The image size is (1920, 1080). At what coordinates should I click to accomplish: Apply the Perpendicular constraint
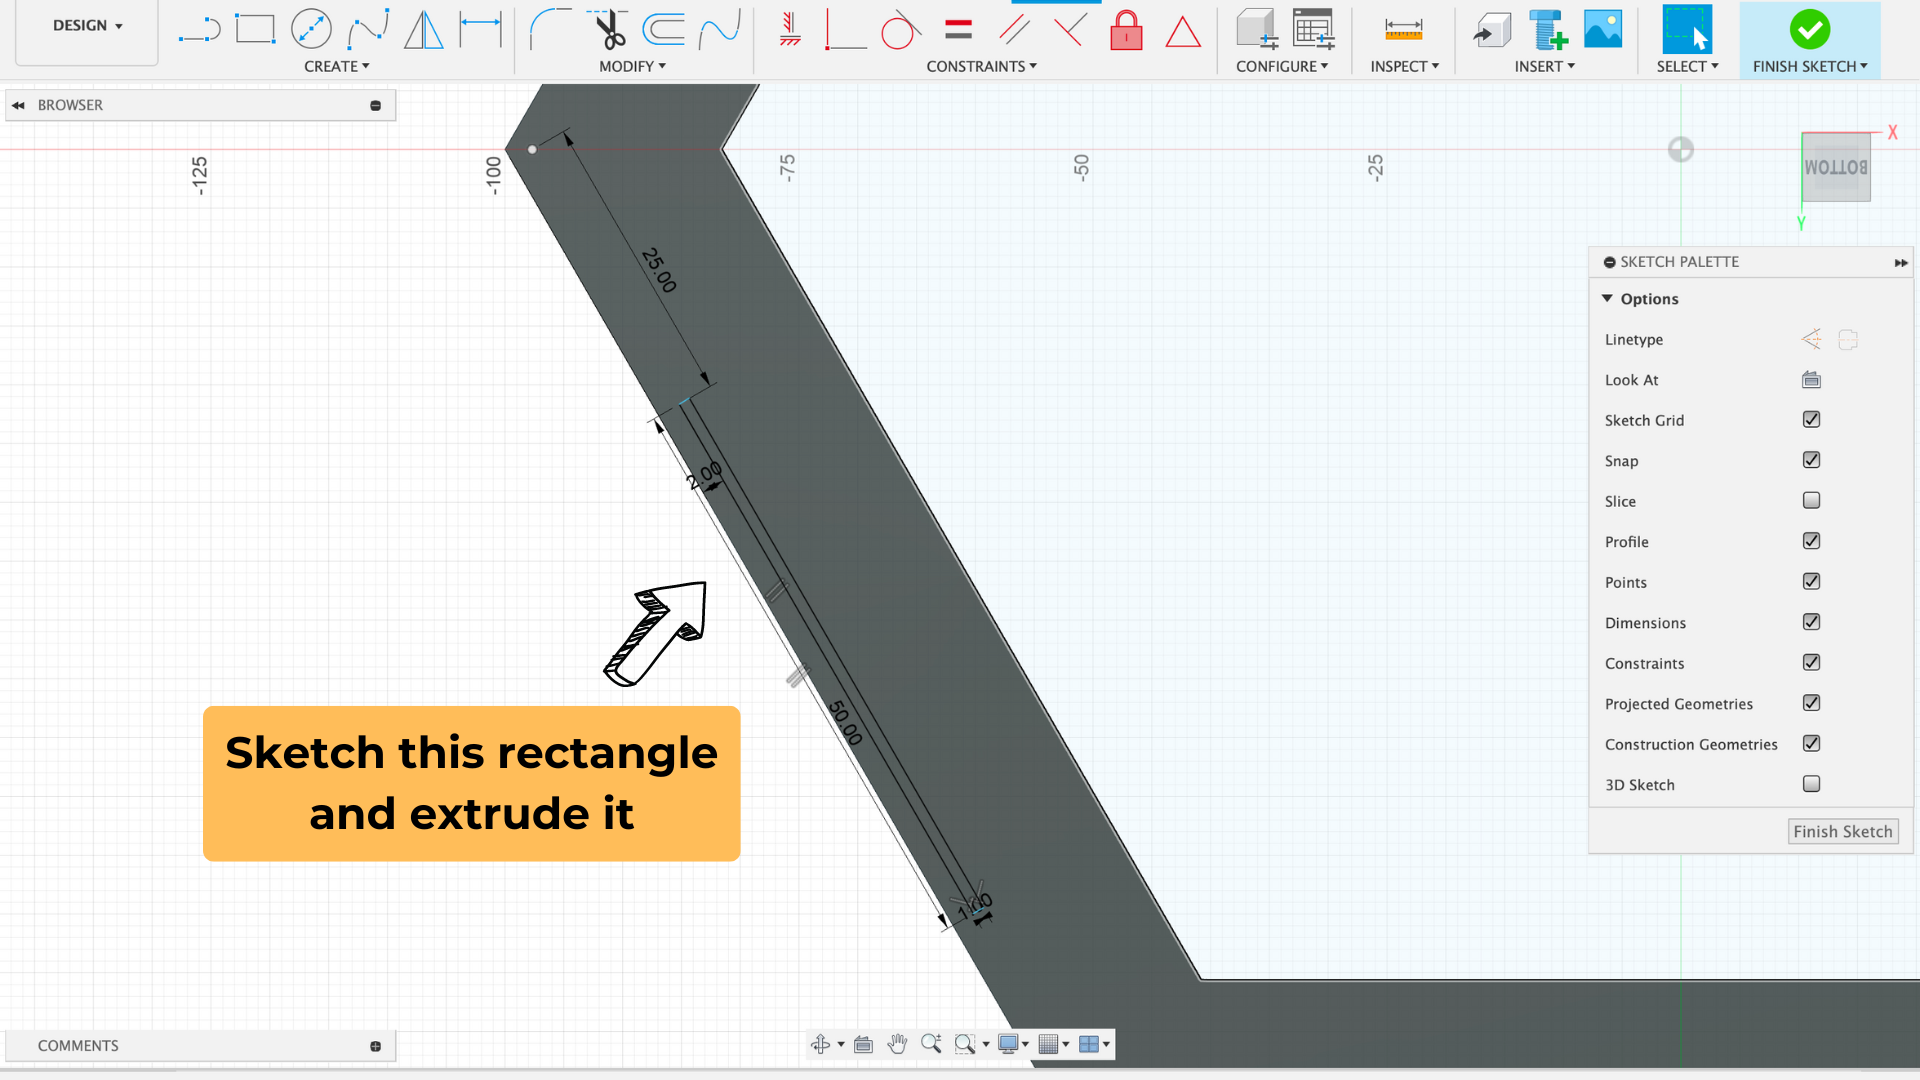click(x=1070, y=30)
